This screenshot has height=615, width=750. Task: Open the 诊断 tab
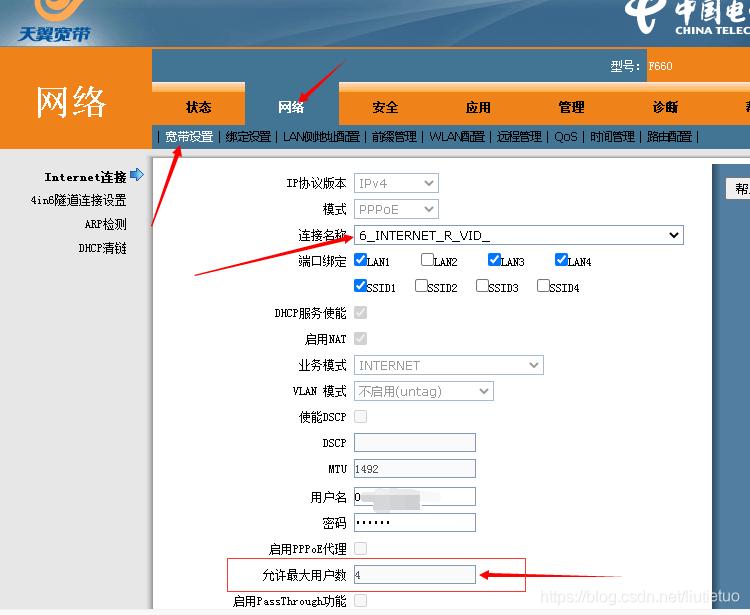click(x=665, y=107)
